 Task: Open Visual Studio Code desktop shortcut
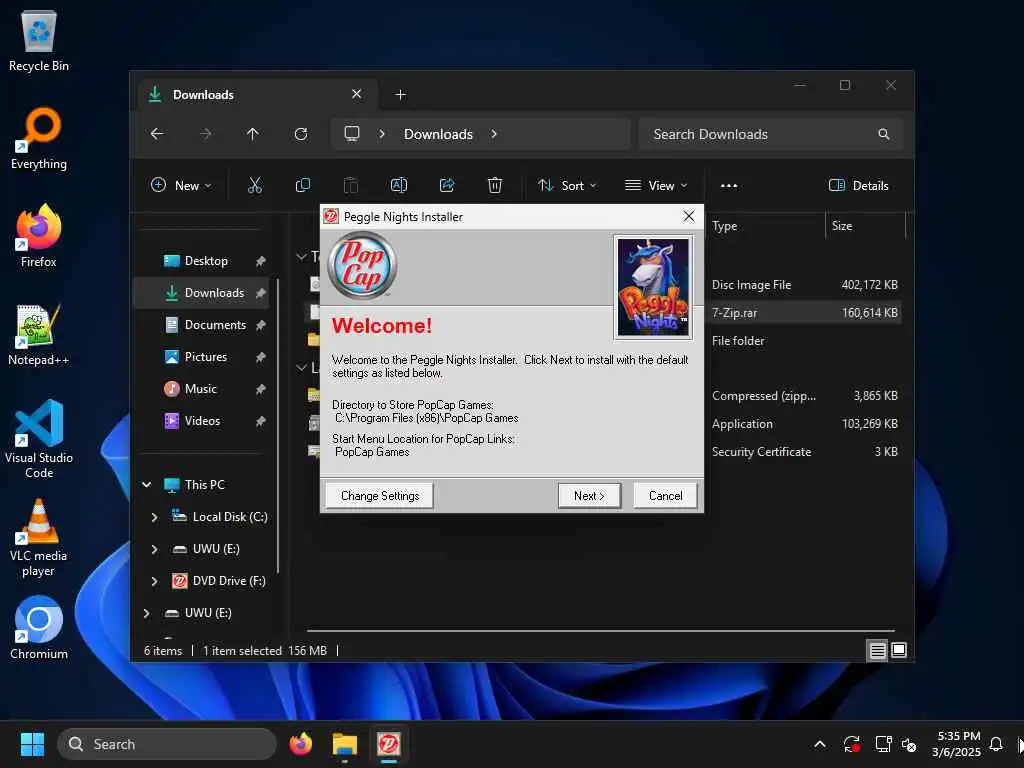coord(39,439)
